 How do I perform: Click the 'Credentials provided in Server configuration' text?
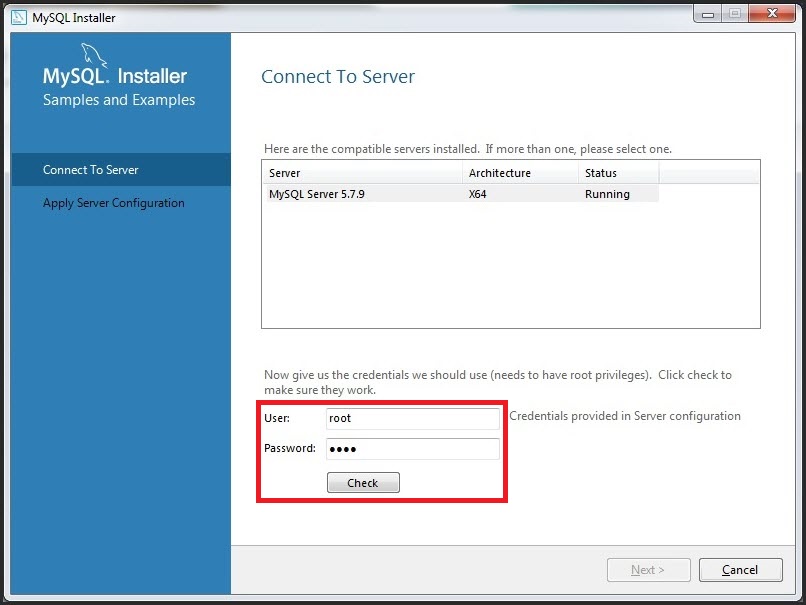(625, 416)
